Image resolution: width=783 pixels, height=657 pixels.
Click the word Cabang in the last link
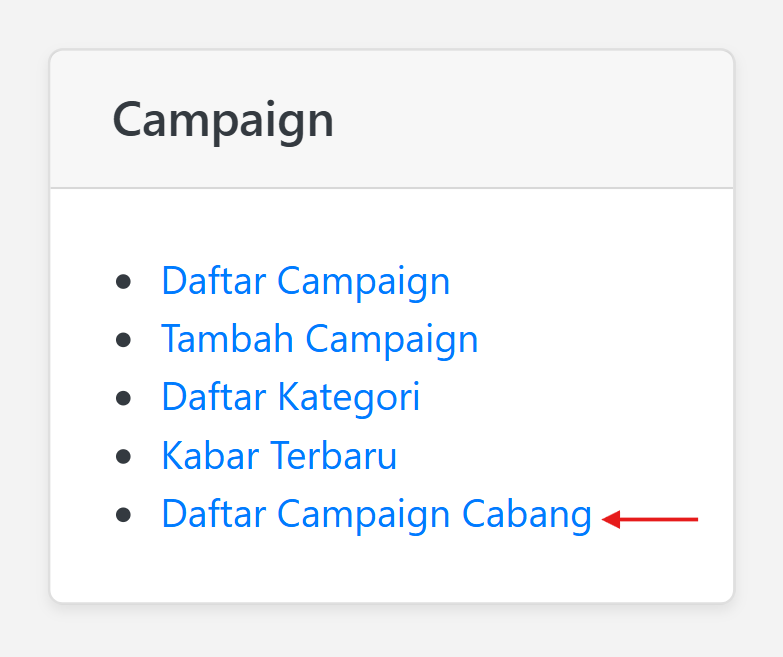click(x=527, y=514)
